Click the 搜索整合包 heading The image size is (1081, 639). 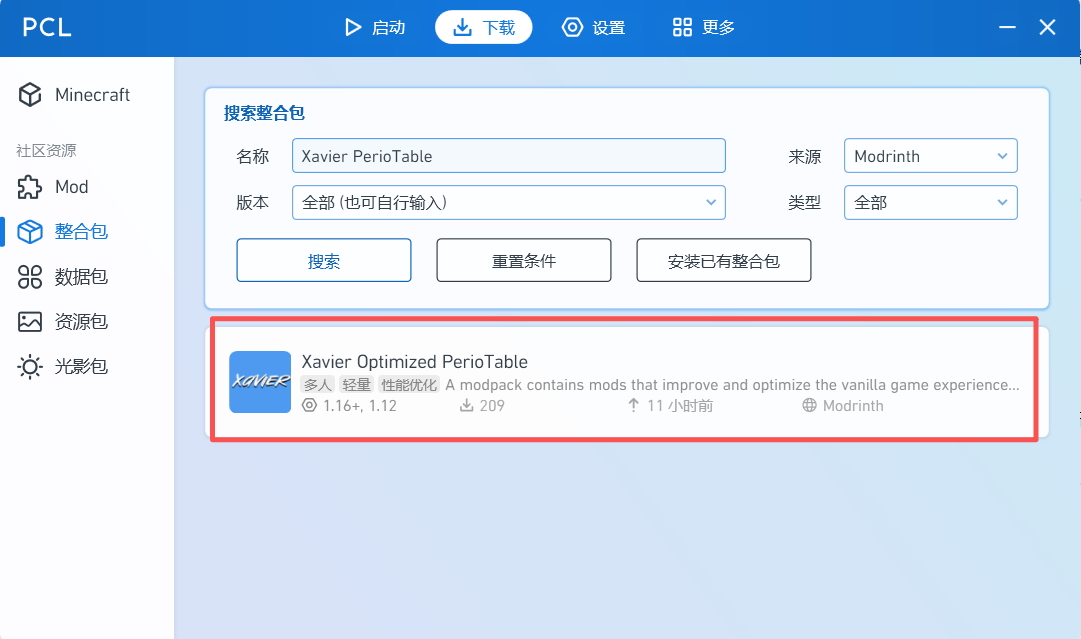tap(264, 113)
